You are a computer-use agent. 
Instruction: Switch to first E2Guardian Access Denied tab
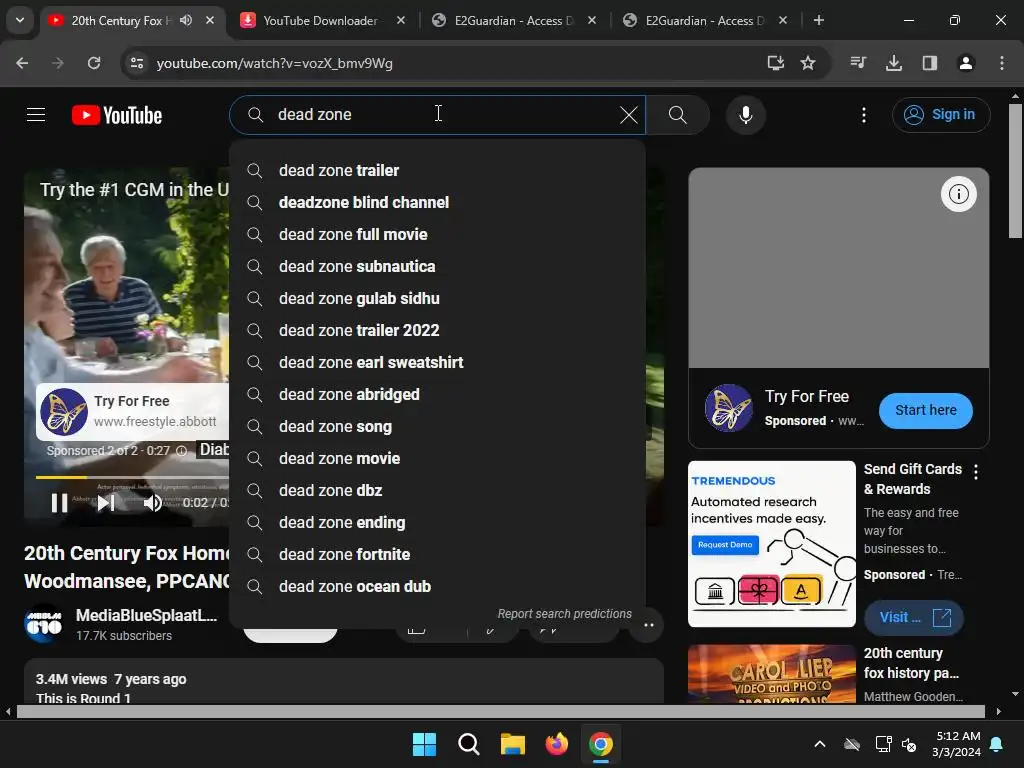[x=513, y=21]
